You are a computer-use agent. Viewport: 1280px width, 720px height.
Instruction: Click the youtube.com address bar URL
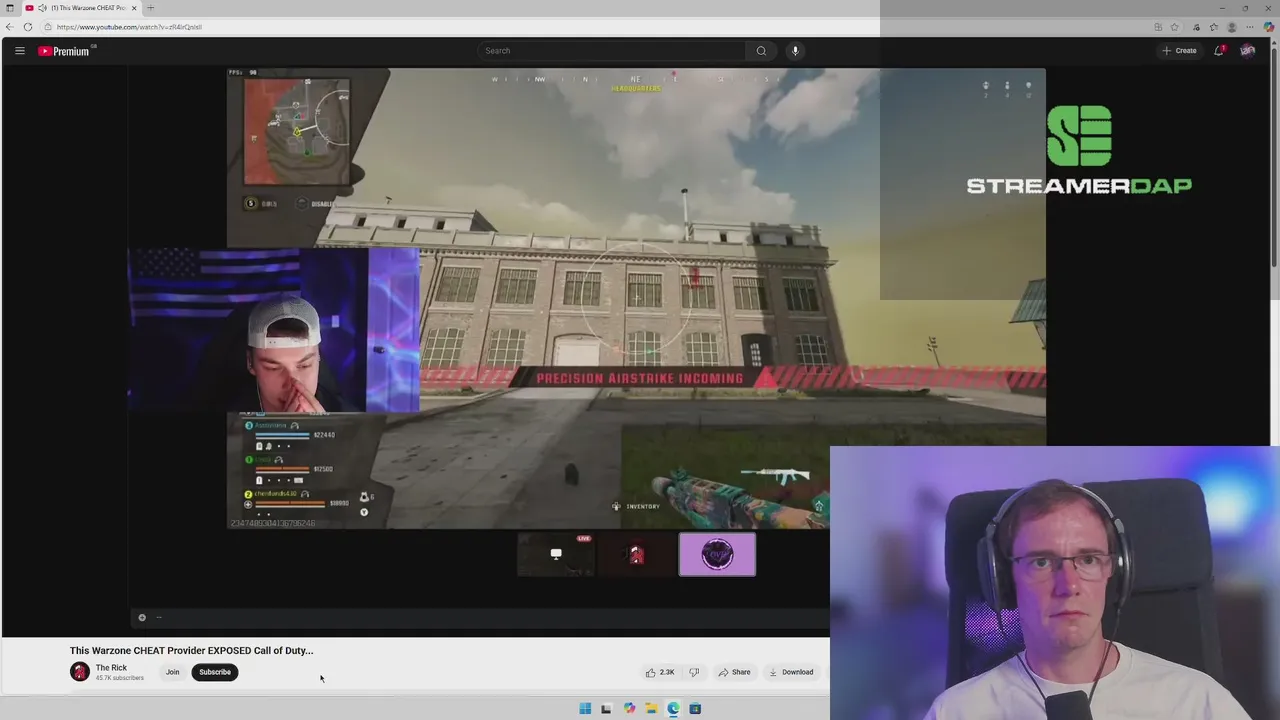pos(129,27)
